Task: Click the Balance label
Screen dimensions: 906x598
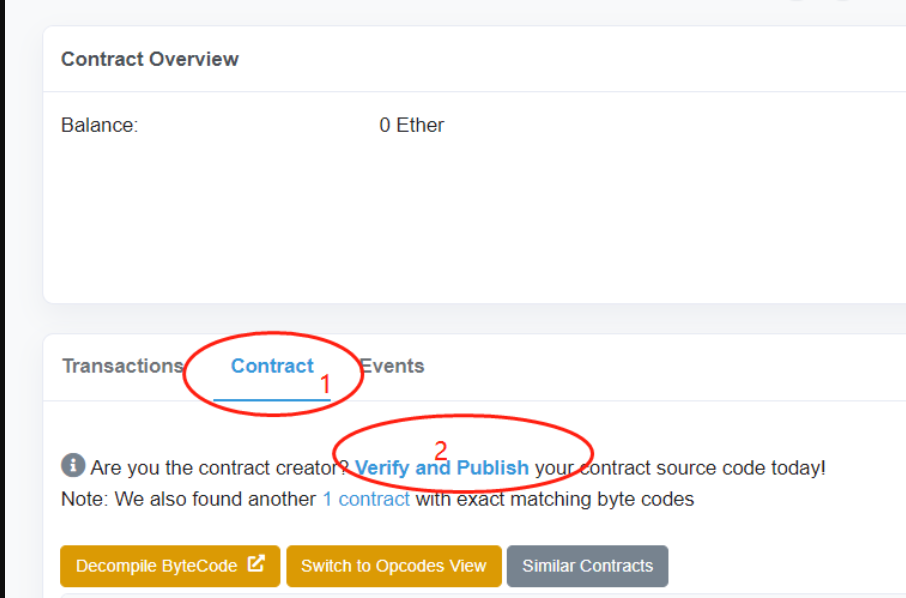Action: (x=99, y=125)
